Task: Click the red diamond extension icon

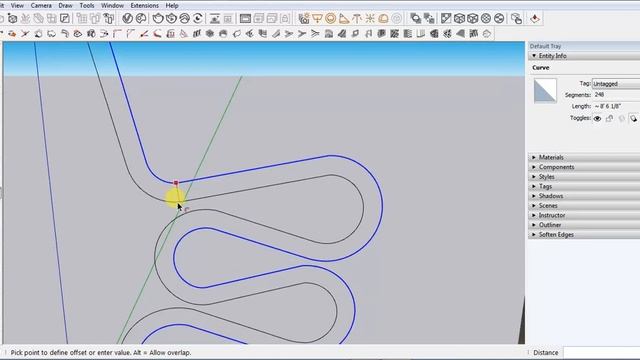Action: coord(535,18)
